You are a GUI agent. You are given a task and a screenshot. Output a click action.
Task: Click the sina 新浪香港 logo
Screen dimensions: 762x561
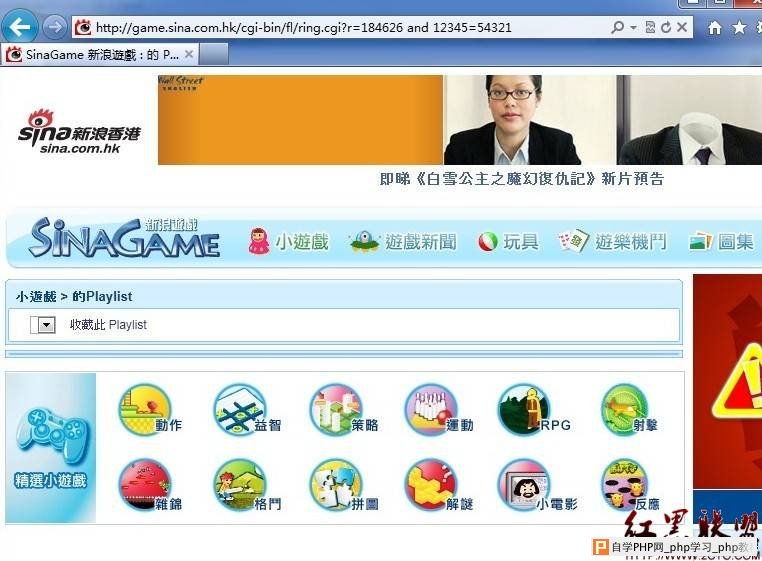point(79,131)
